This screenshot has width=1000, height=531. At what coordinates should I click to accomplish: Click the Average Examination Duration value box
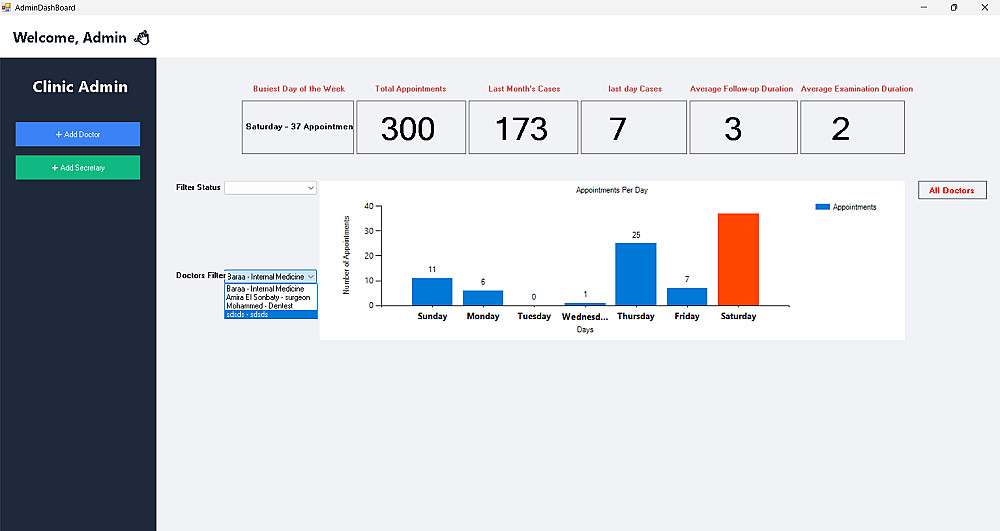(x=853, y=127)
